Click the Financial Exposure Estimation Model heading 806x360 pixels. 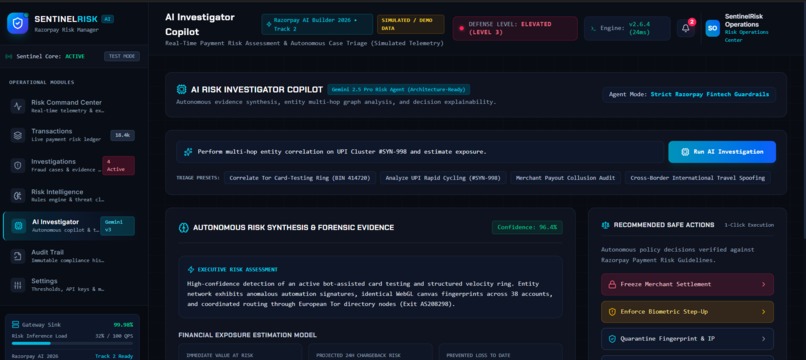tap(247, 335)
